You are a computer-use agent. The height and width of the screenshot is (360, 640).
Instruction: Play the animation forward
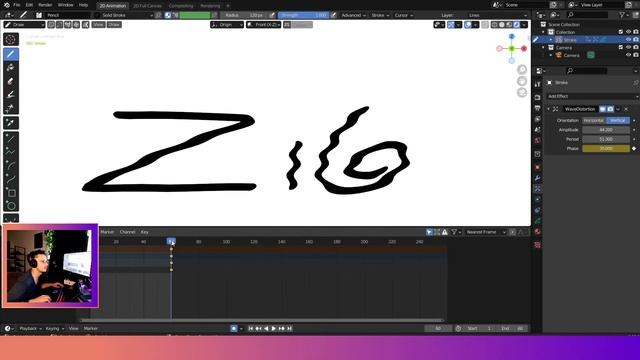click(x=274, y=328)
